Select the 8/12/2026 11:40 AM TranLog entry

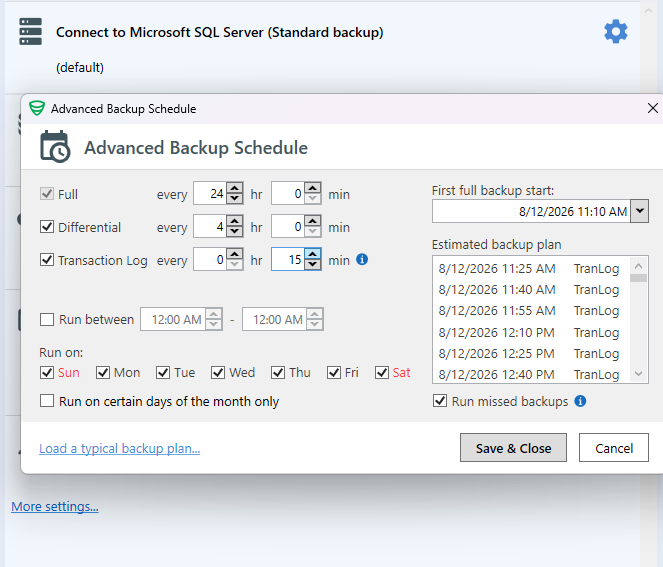pyautogui.click(x=529, y=290)
